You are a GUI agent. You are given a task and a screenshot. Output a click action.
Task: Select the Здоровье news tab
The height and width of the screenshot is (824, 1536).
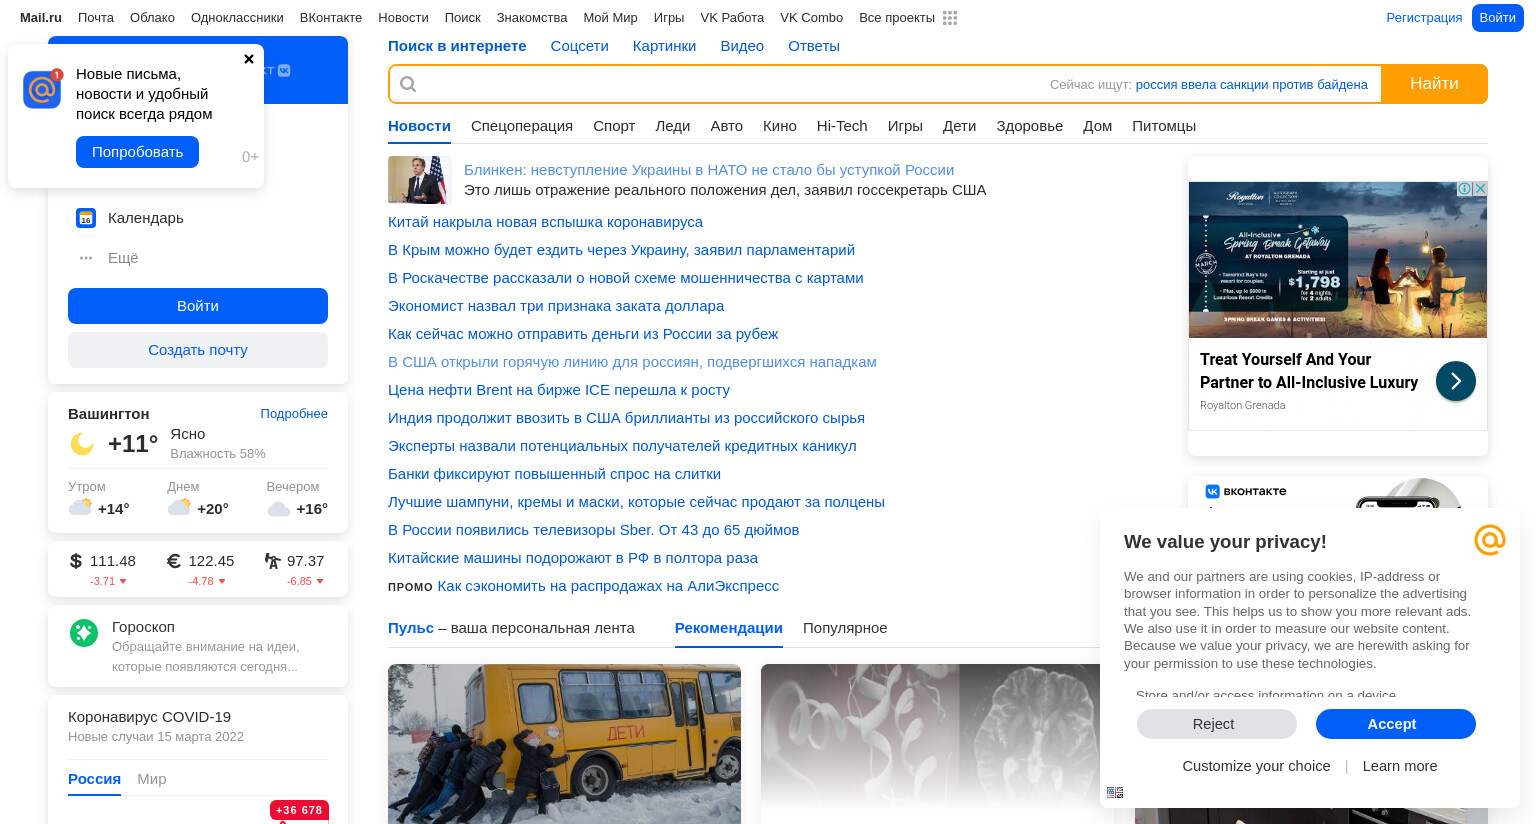pyautogui.click(x=1029, y=126)
